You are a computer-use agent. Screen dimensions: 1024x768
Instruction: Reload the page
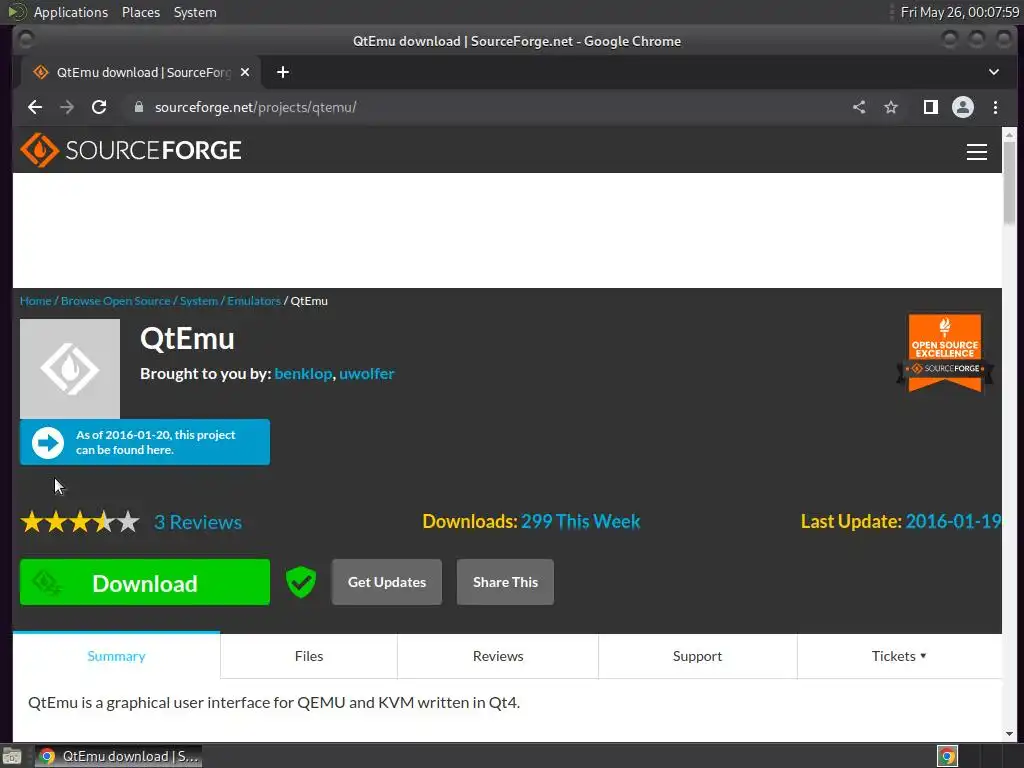coord(99,107)
